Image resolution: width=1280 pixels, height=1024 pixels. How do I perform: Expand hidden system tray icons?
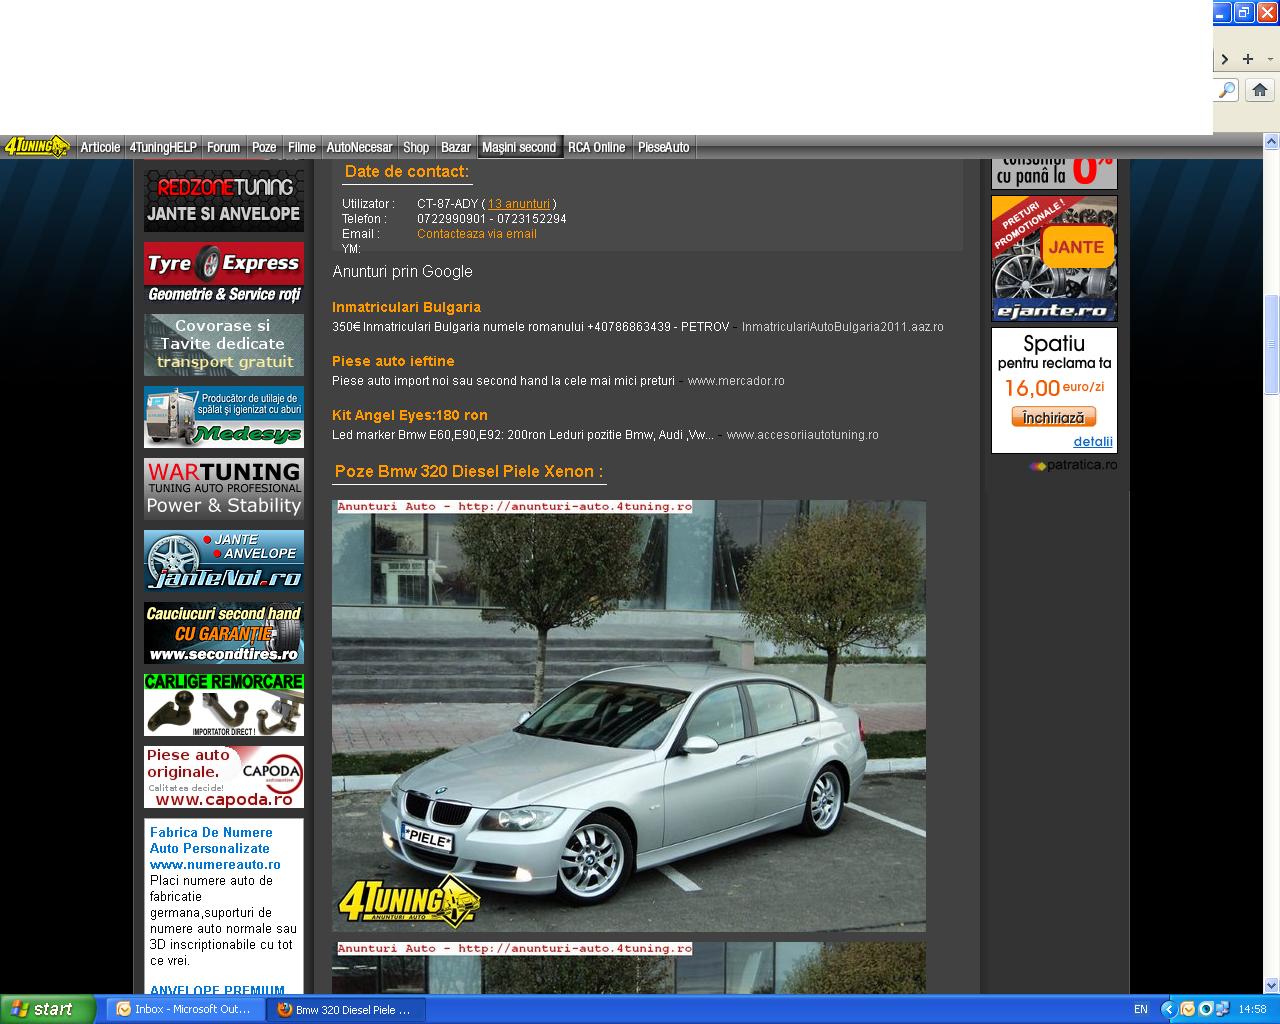(x=1168, y=1009)
